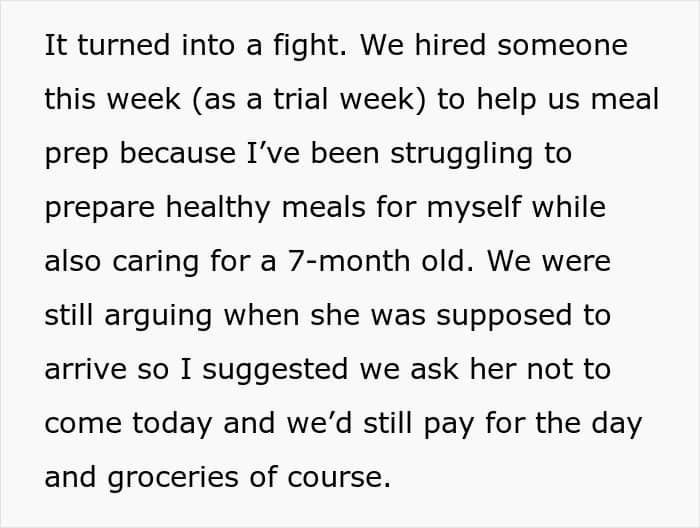The image size is (700, 528).
Task: Click the word "arrive"
Action: (83, 369)
